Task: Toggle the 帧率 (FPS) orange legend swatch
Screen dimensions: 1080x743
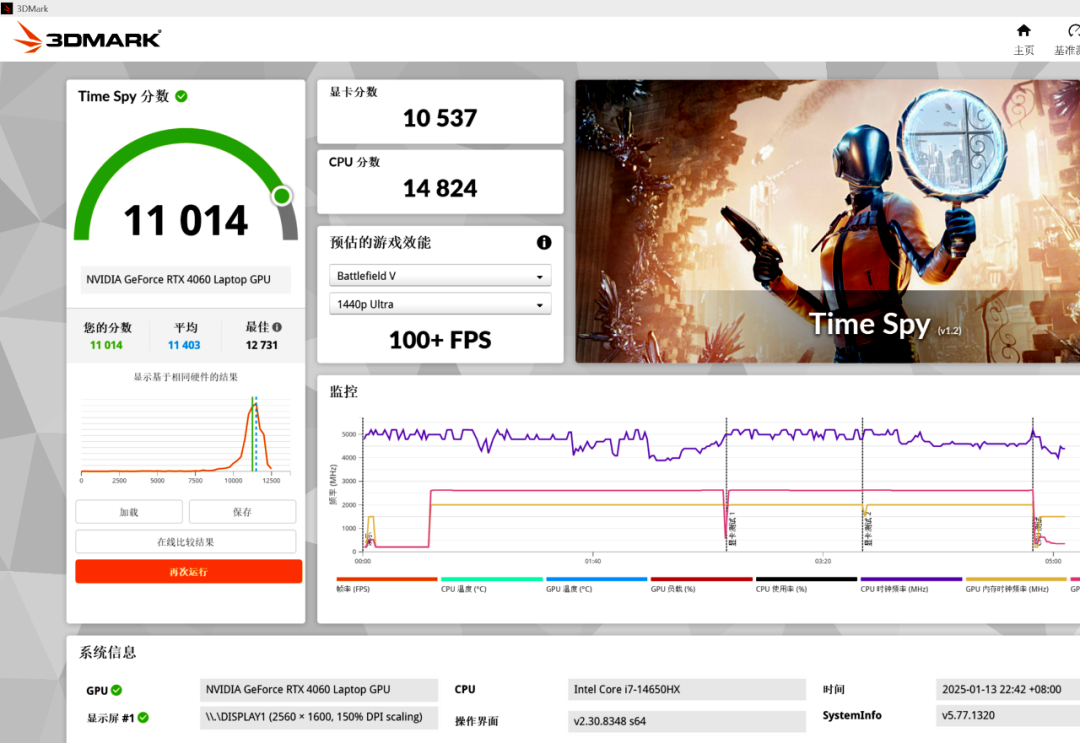Action: [386, 579]
